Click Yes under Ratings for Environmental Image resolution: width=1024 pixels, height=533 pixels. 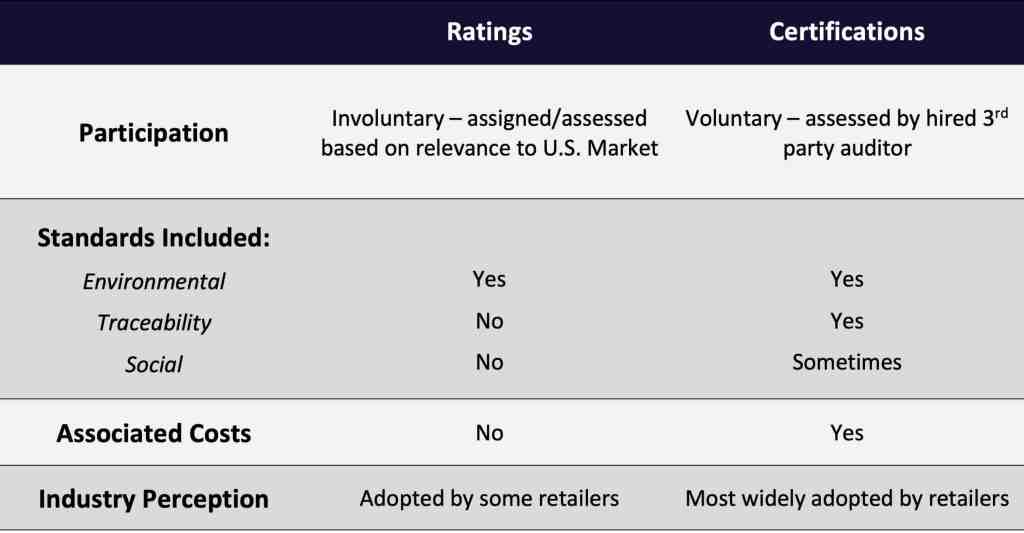(x=489, y=279)
